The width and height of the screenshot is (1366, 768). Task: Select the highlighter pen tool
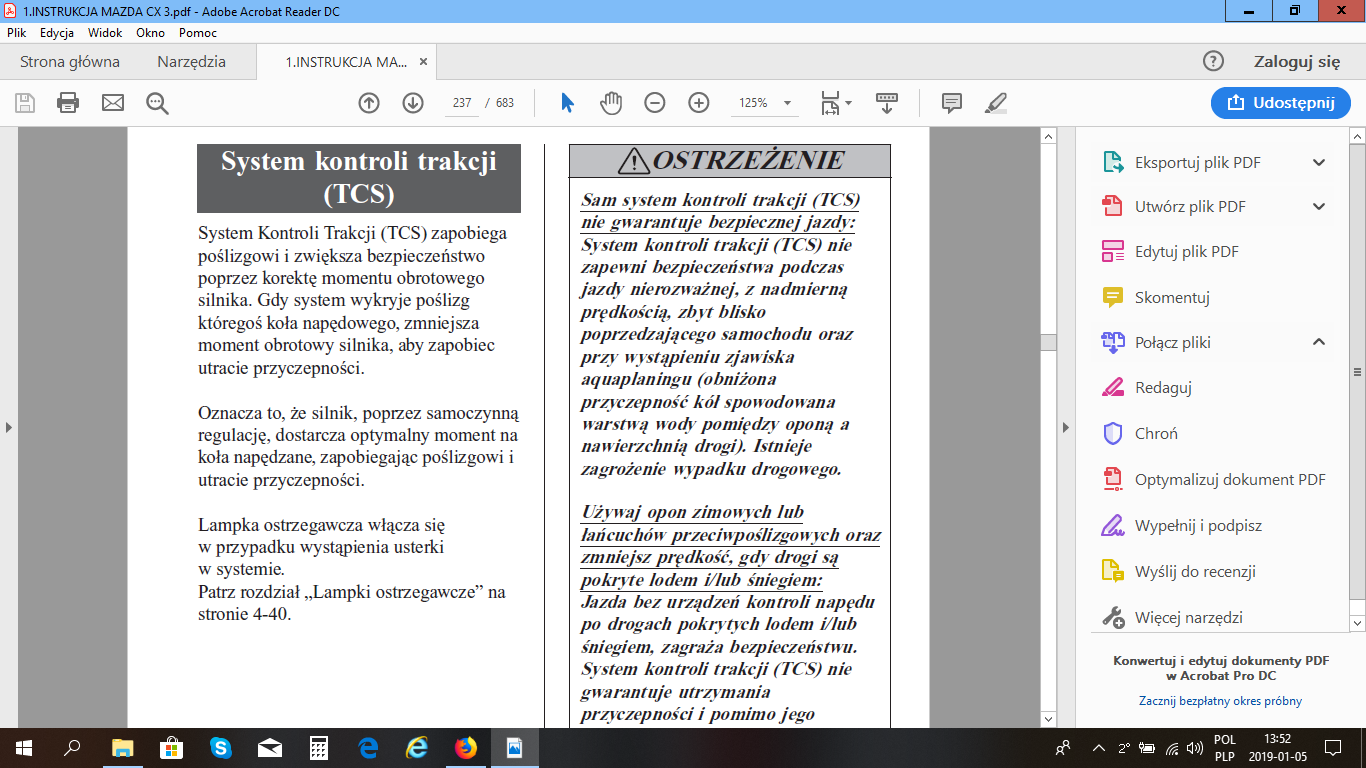coord(996,103)
